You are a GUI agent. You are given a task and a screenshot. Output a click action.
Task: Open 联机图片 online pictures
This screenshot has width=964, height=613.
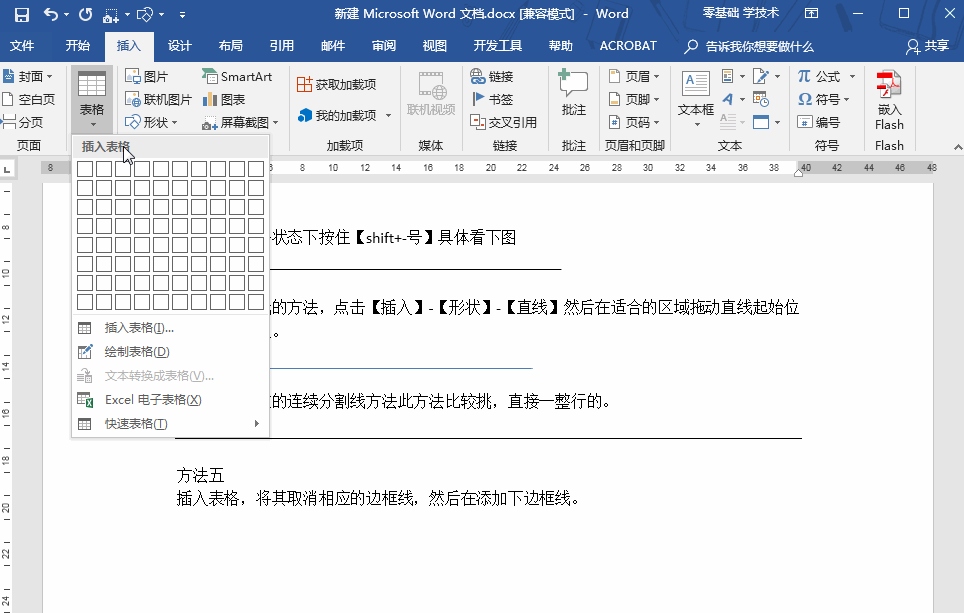pyautogui.click(x=158, y=99)
